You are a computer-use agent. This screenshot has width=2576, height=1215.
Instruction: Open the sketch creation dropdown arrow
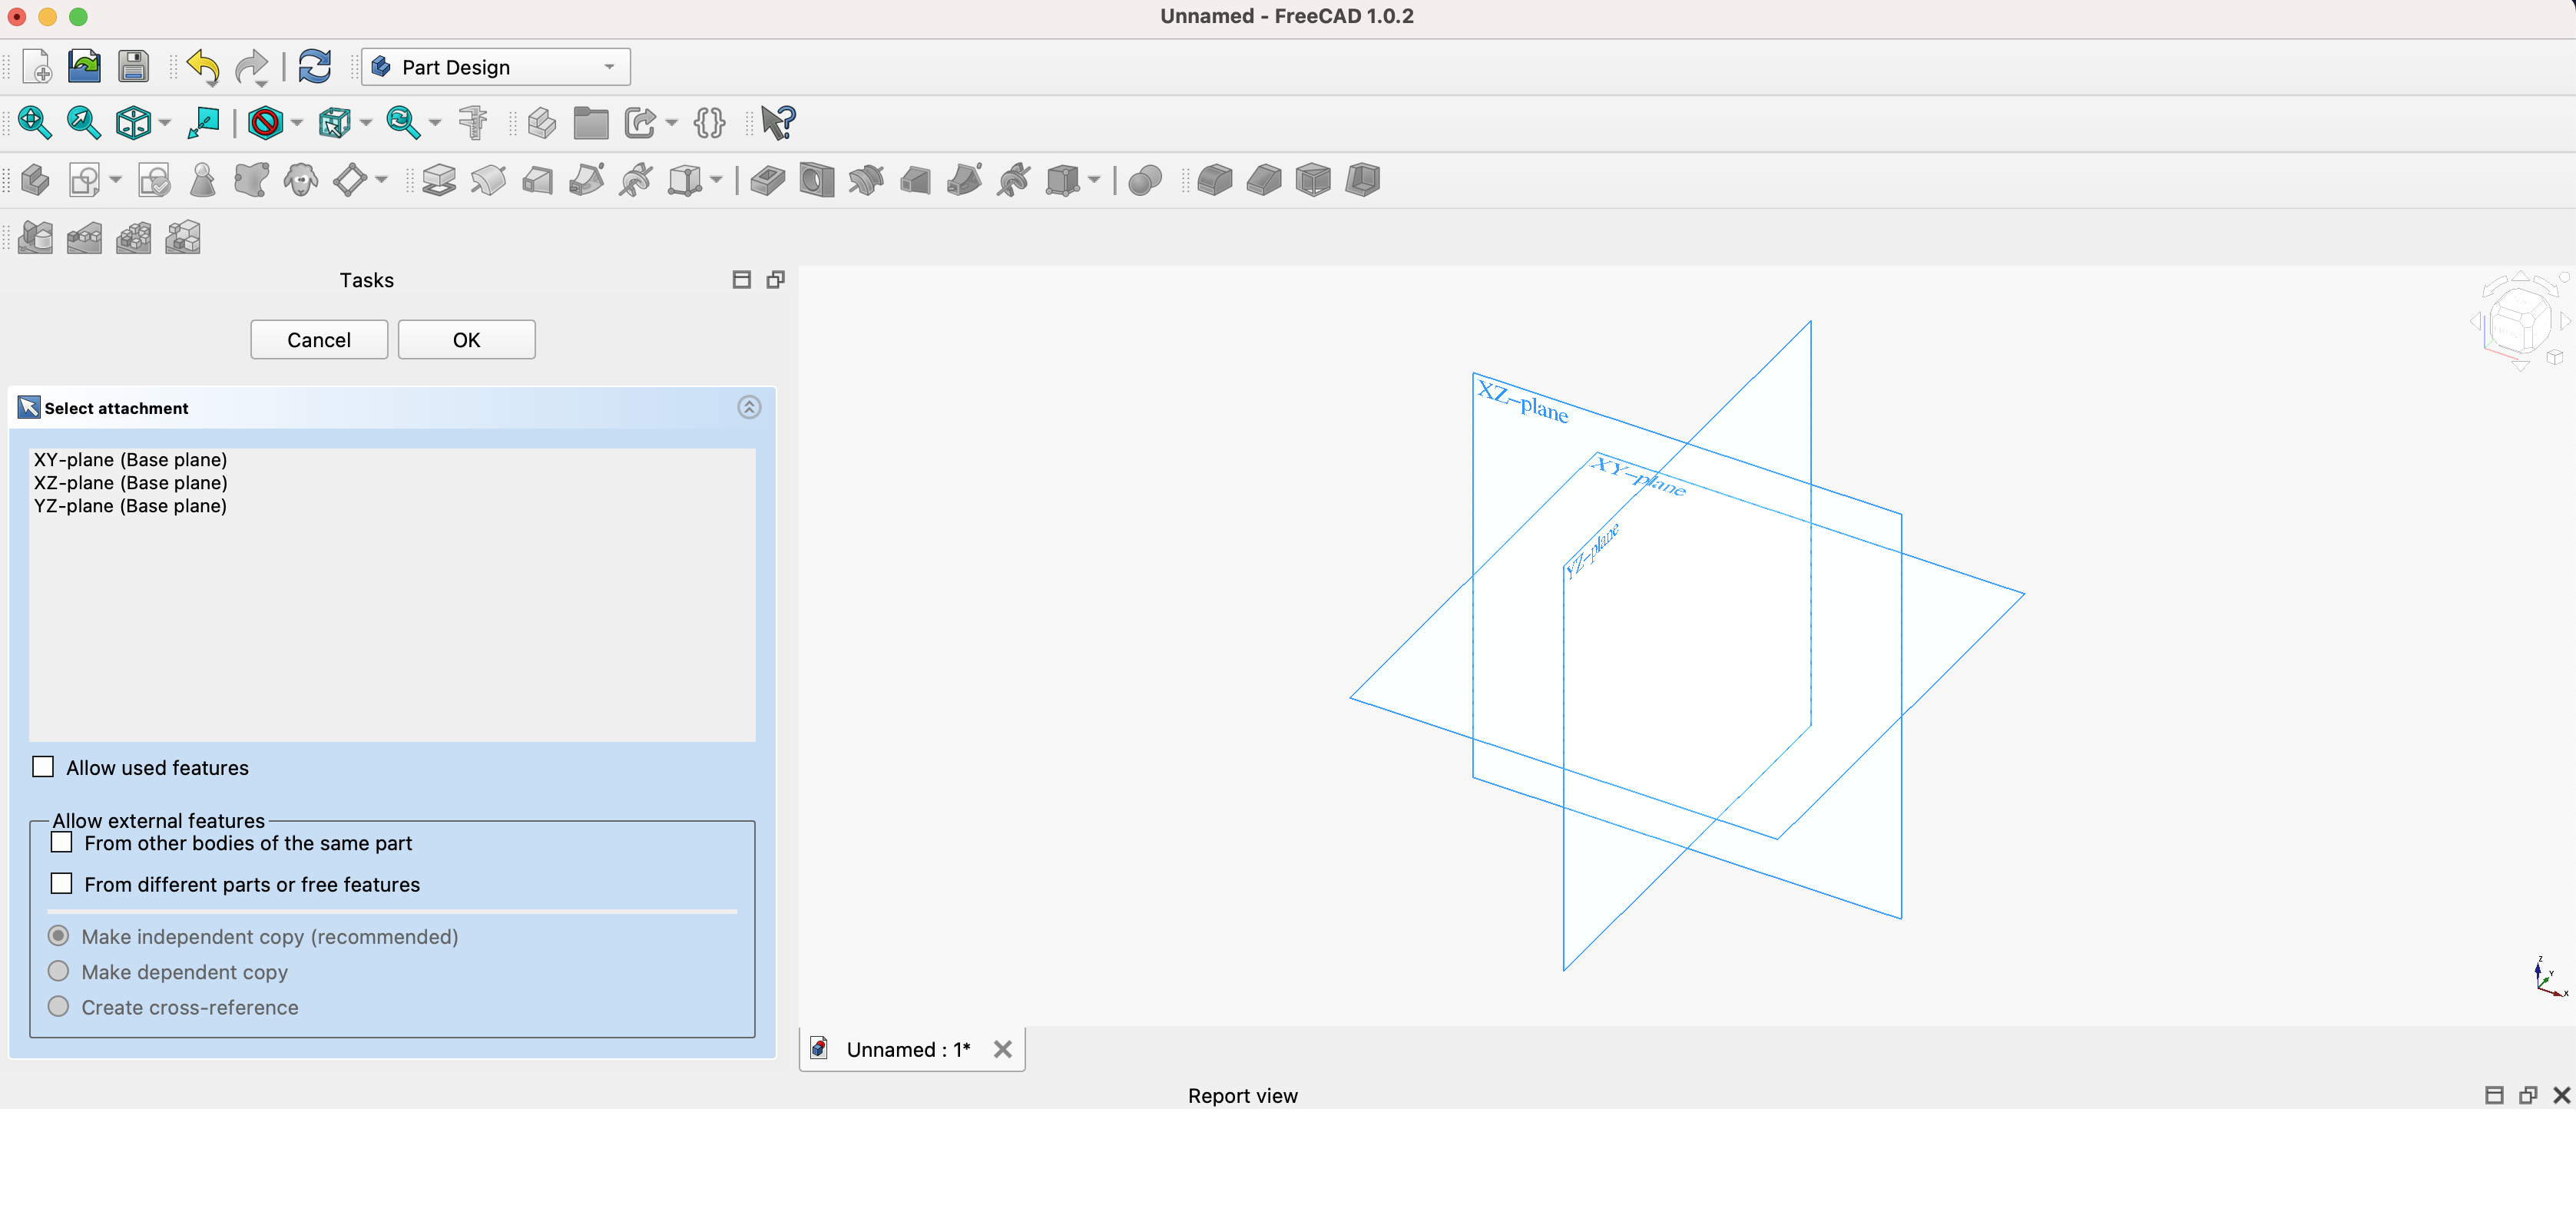(x=115, y=180)
